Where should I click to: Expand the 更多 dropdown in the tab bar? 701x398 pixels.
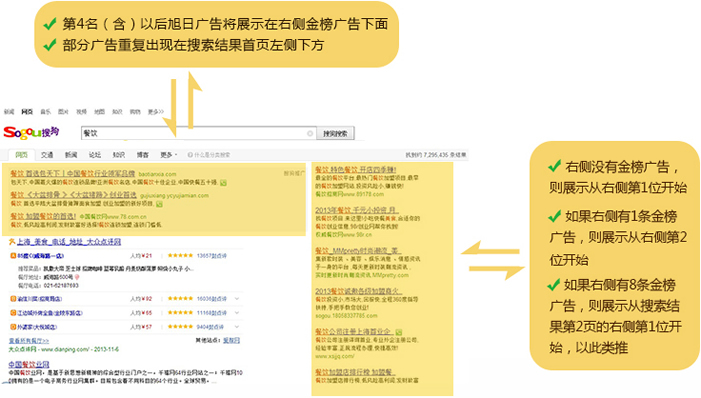(x=169, y=155)
